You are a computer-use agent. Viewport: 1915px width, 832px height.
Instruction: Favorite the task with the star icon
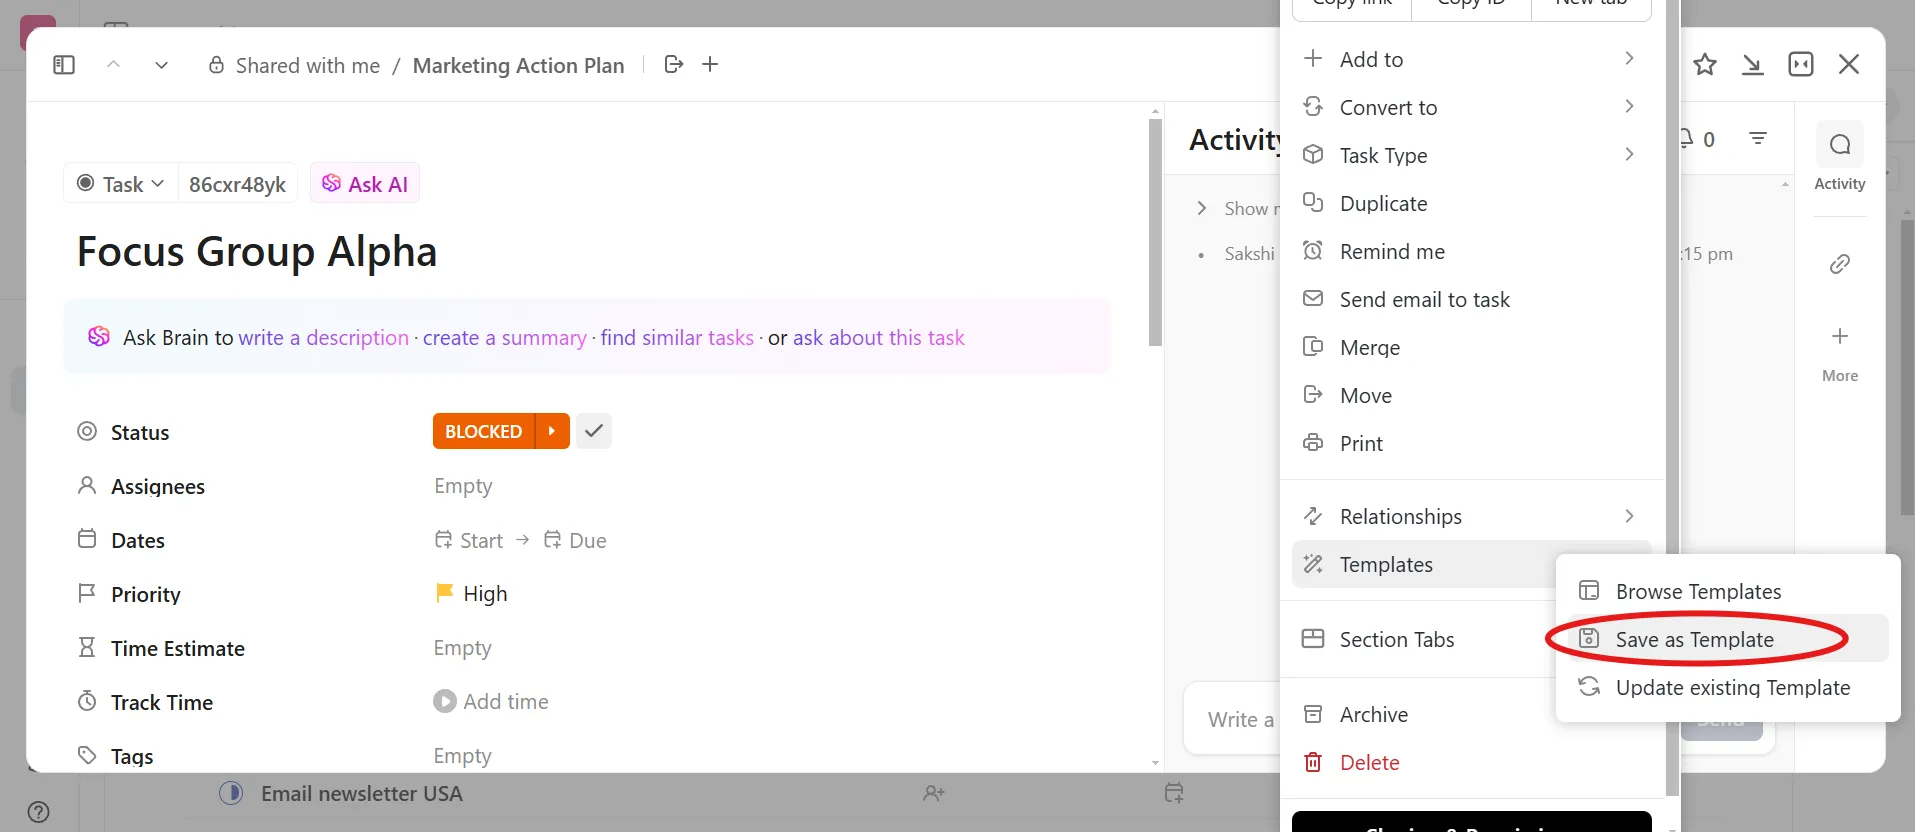1705,65
